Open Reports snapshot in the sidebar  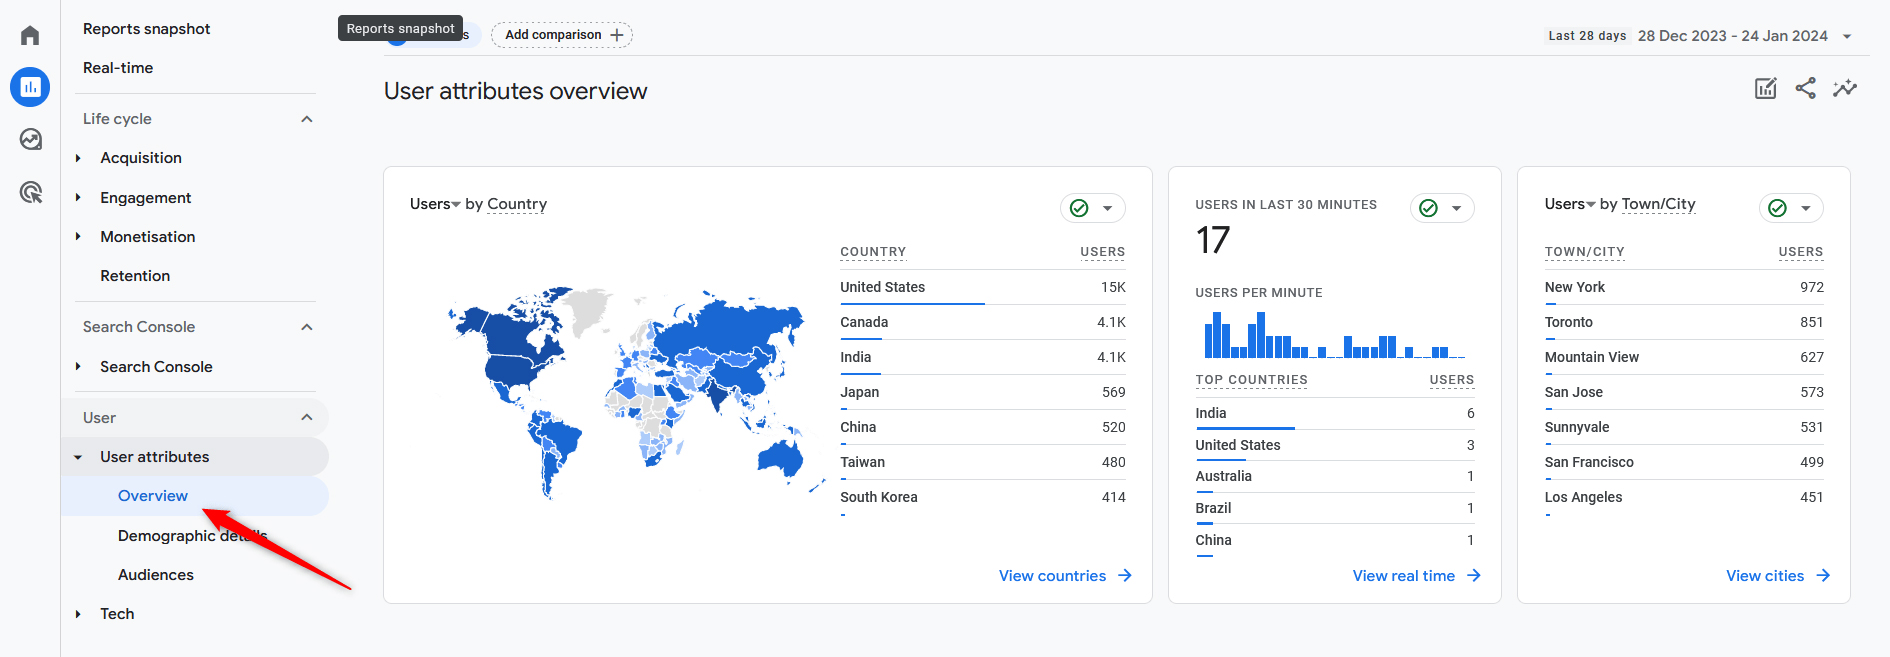(x=146, y=29)
